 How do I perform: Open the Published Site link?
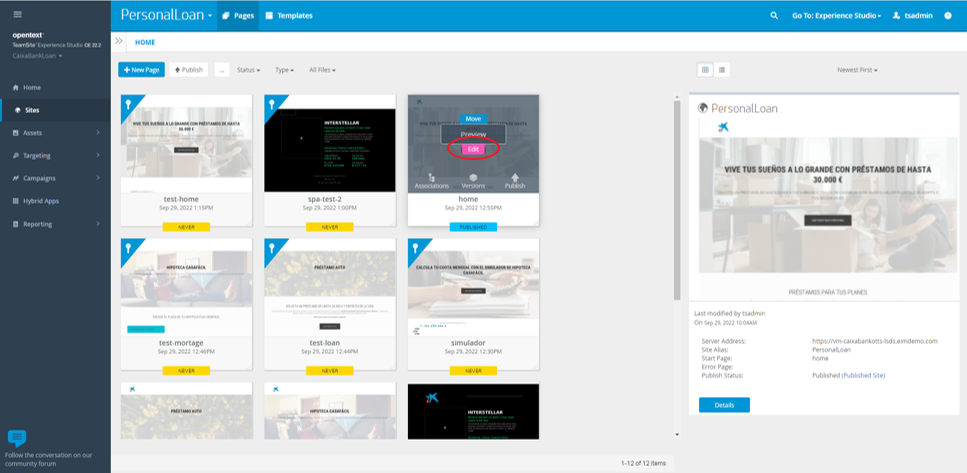[863, 375]
